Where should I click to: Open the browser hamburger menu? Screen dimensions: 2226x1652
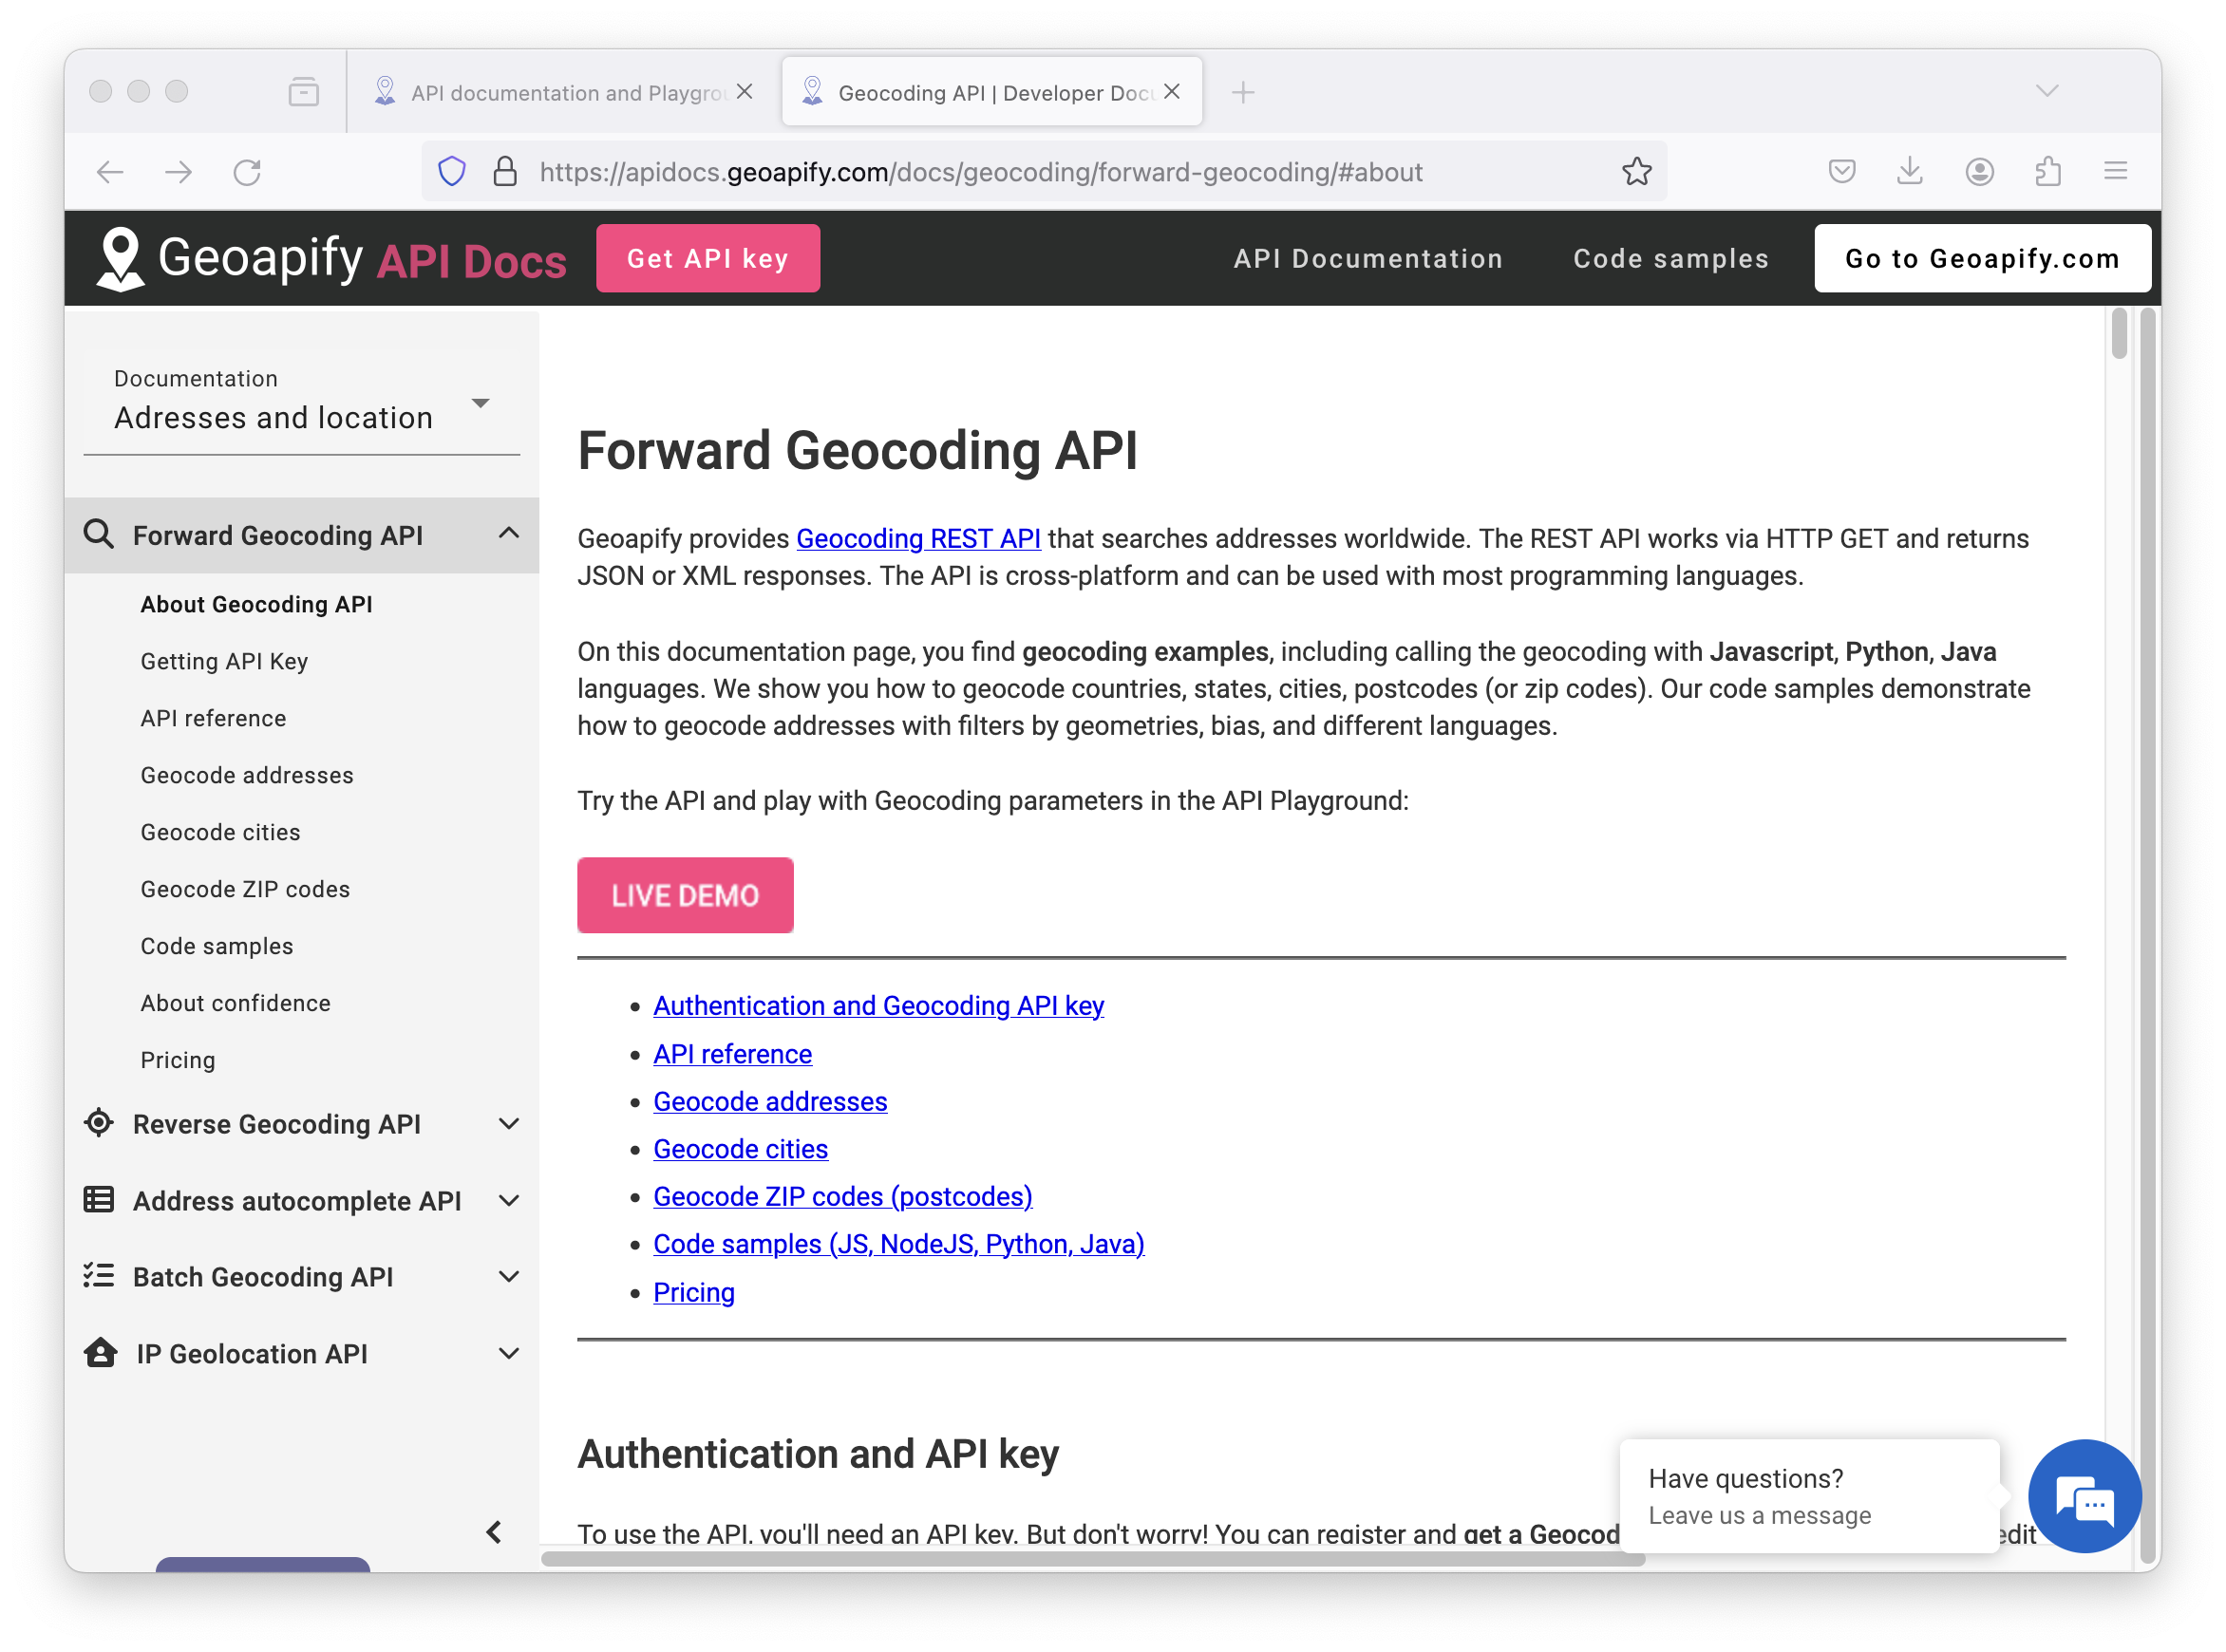click(x=2115, y=171)
